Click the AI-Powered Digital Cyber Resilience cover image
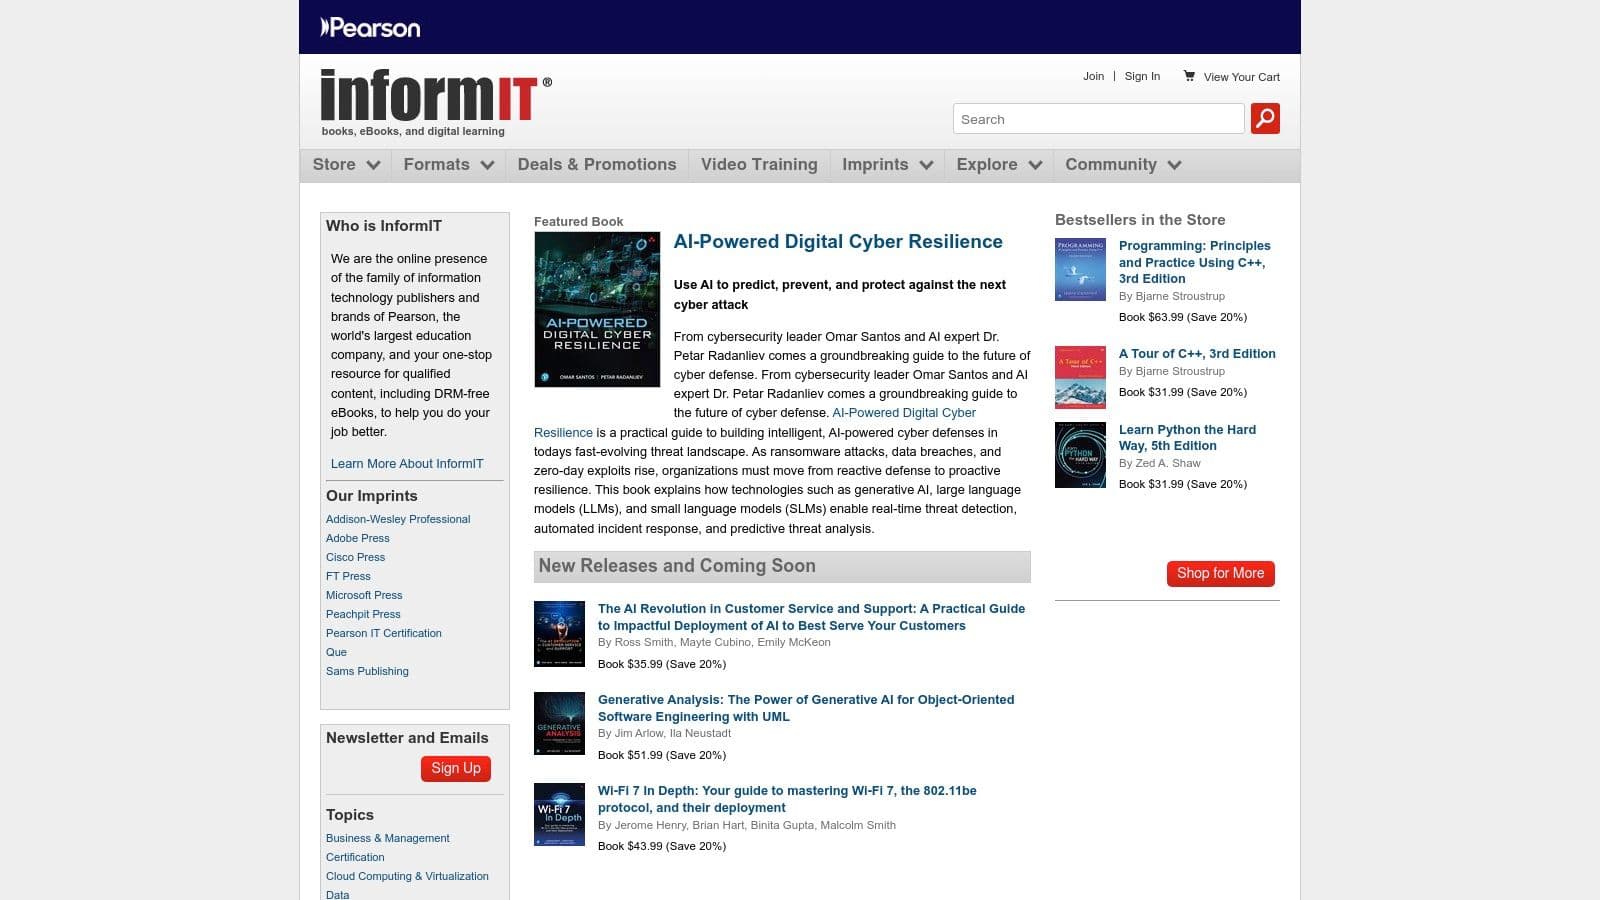 click(x=597, y=308)
